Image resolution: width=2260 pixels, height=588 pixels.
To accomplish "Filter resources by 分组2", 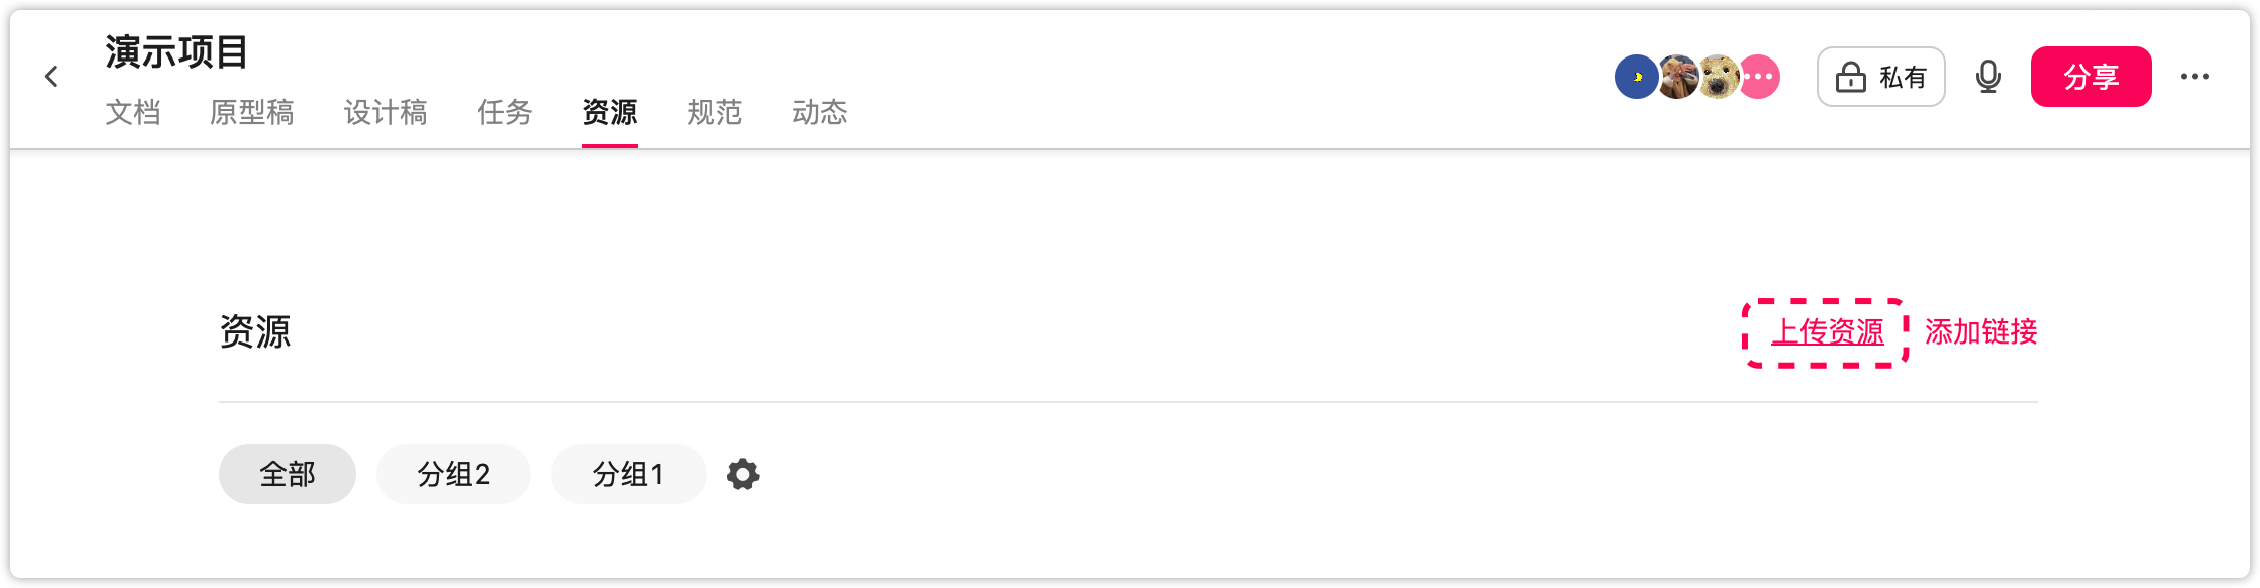I will pyautogui.click(x=453, y=474).
